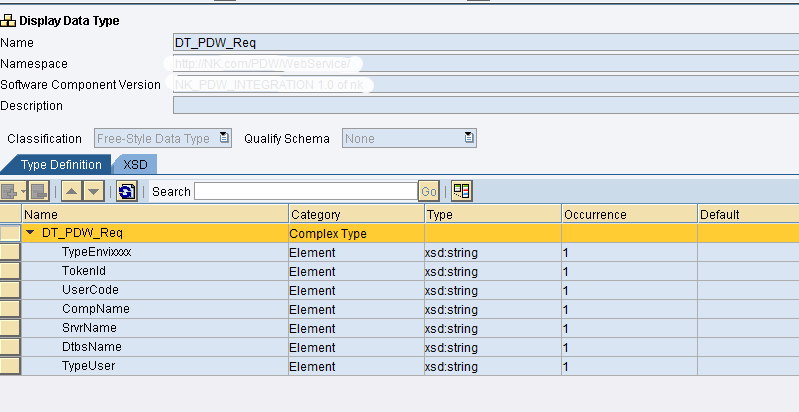This screenshot has height=412, width=799.
Task: Click the column layout icon after Go
Action: 461,191
